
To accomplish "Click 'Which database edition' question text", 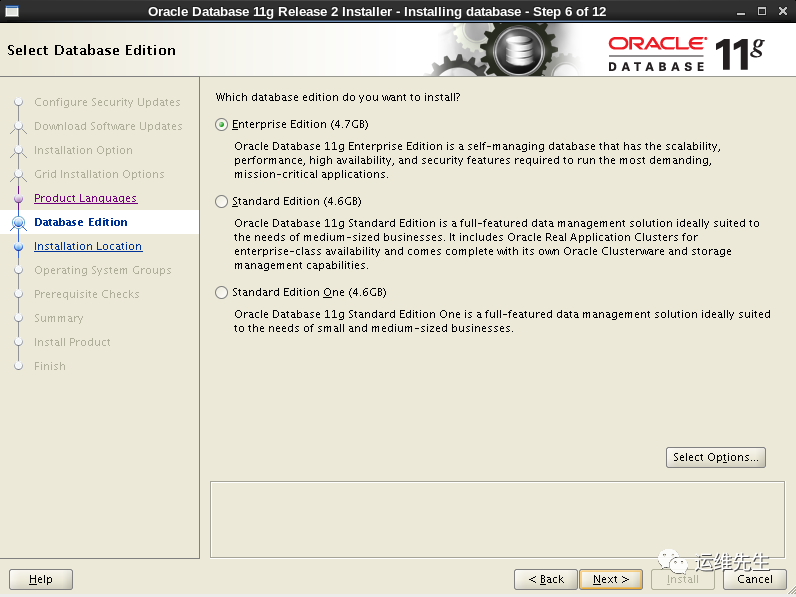I will 338,97.
